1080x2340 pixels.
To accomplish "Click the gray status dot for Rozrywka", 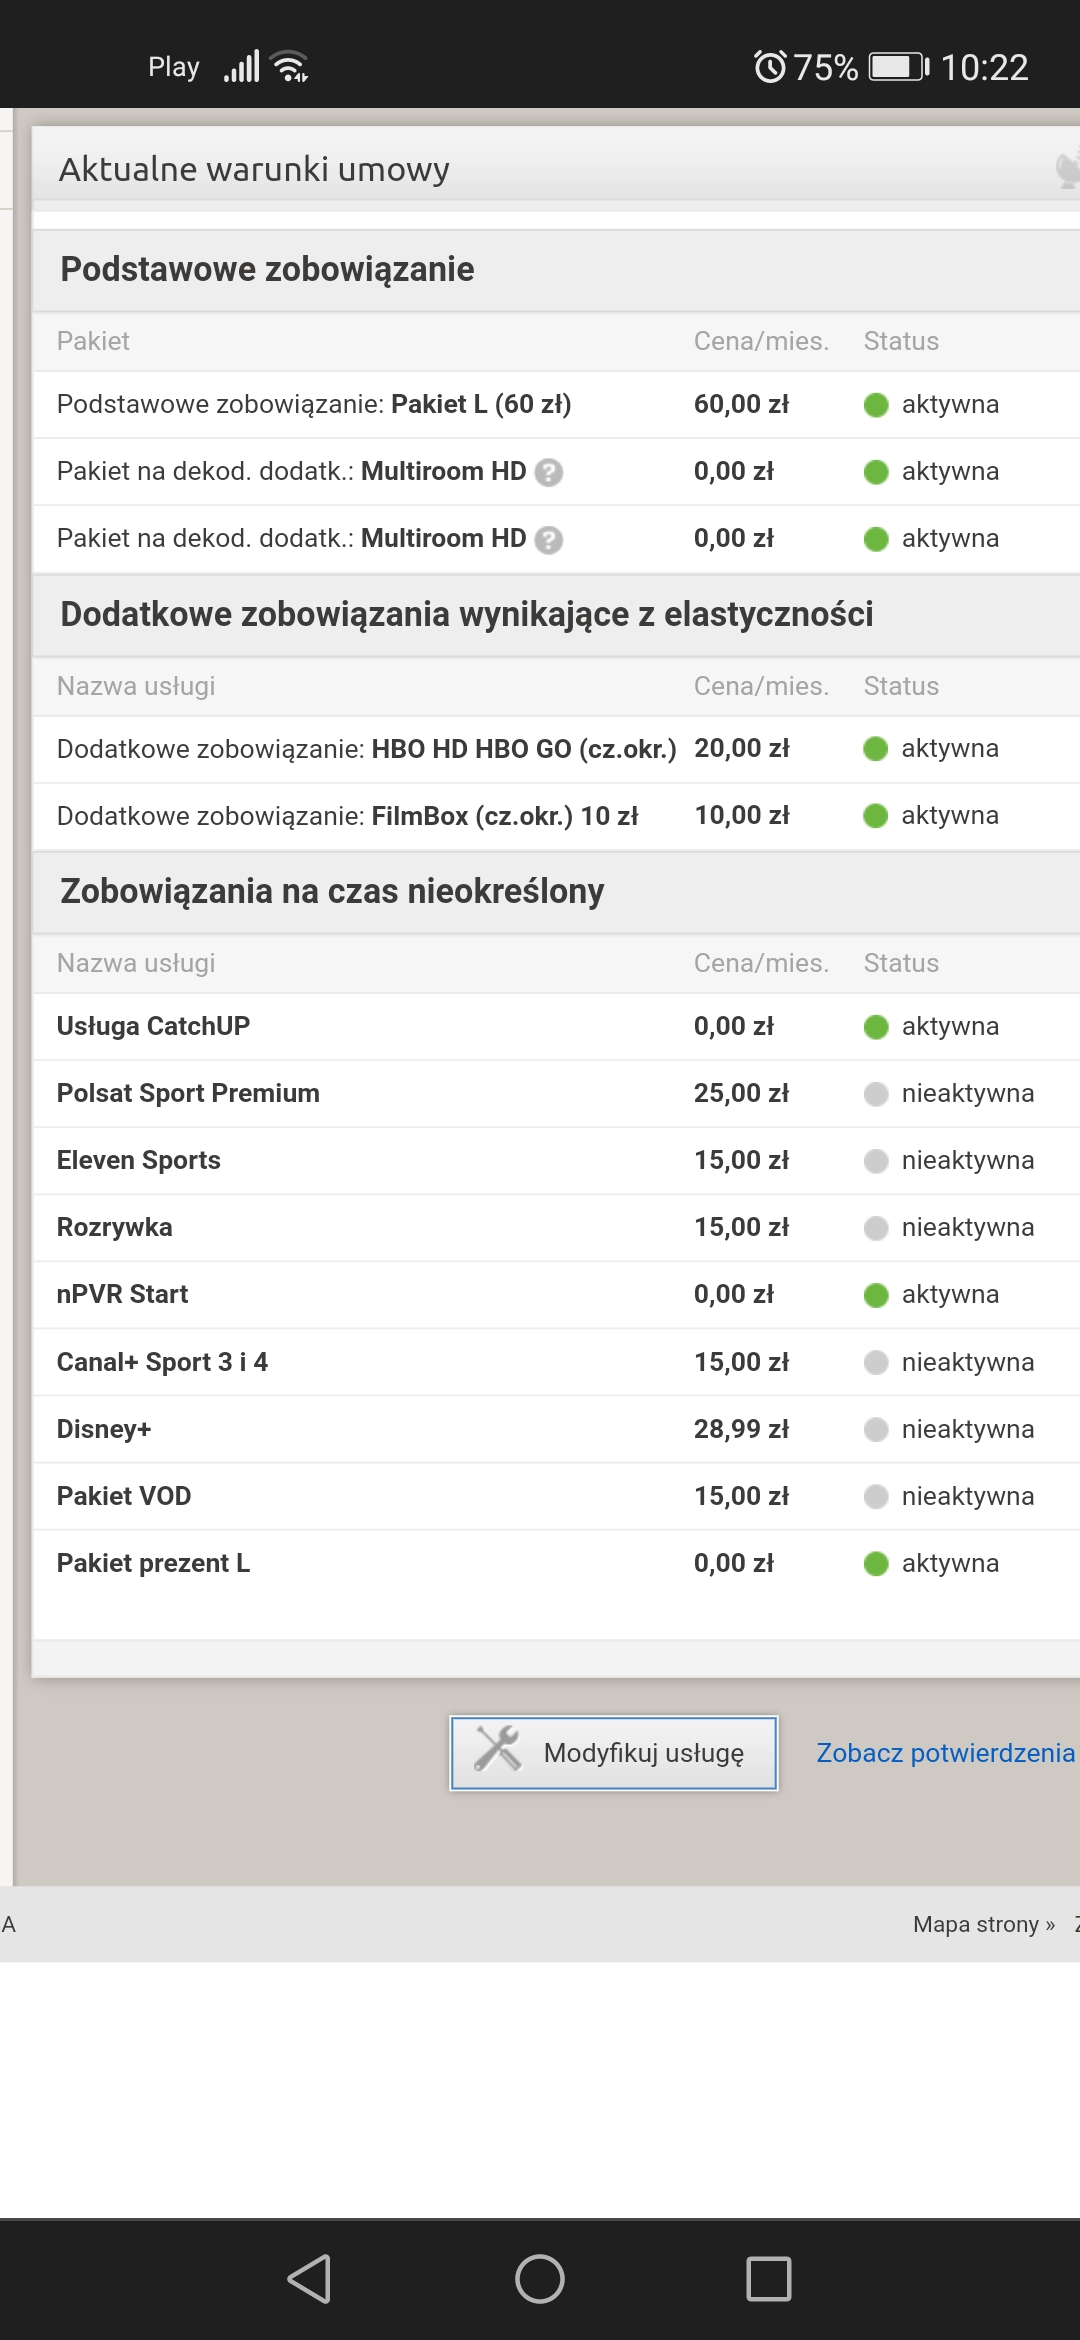I will pos(876,1228).
